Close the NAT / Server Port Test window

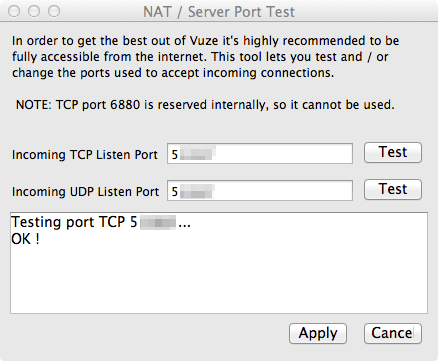click(14, 11)
